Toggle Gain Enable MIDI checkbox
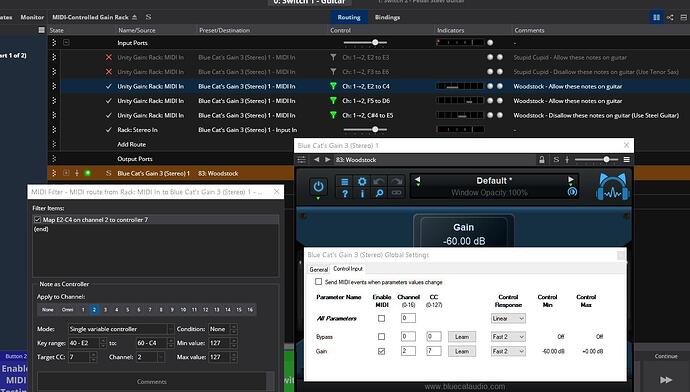 click(x=382, y=351)
